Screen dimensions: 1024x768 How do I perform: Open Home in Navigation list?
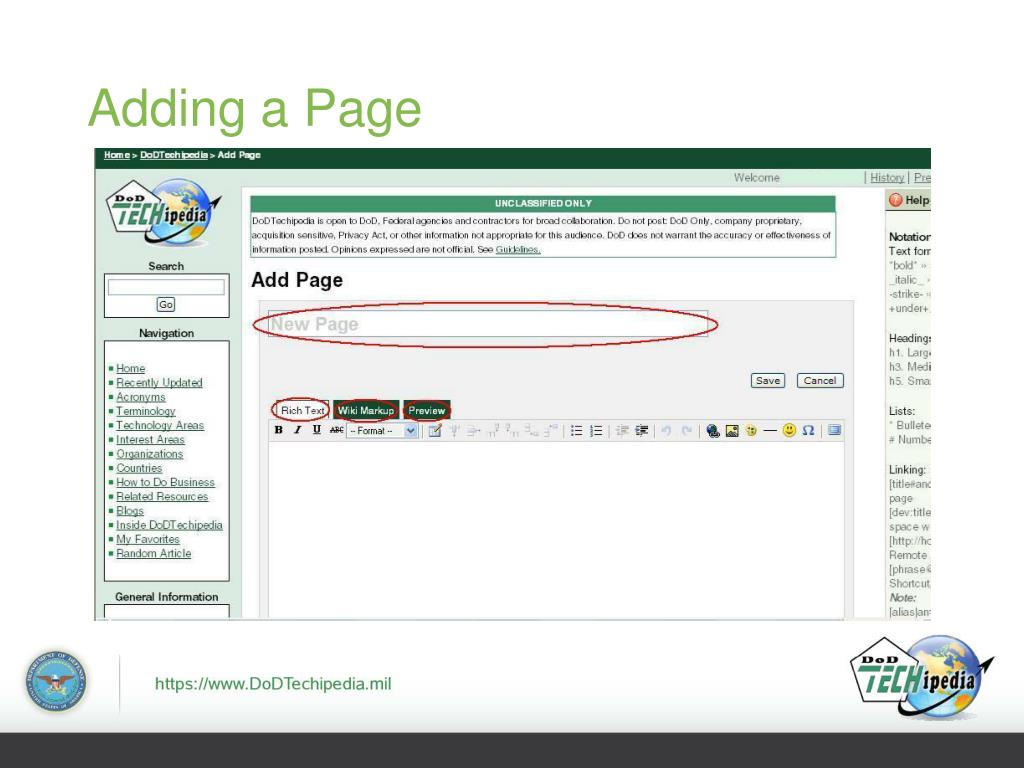click(131, 368)
